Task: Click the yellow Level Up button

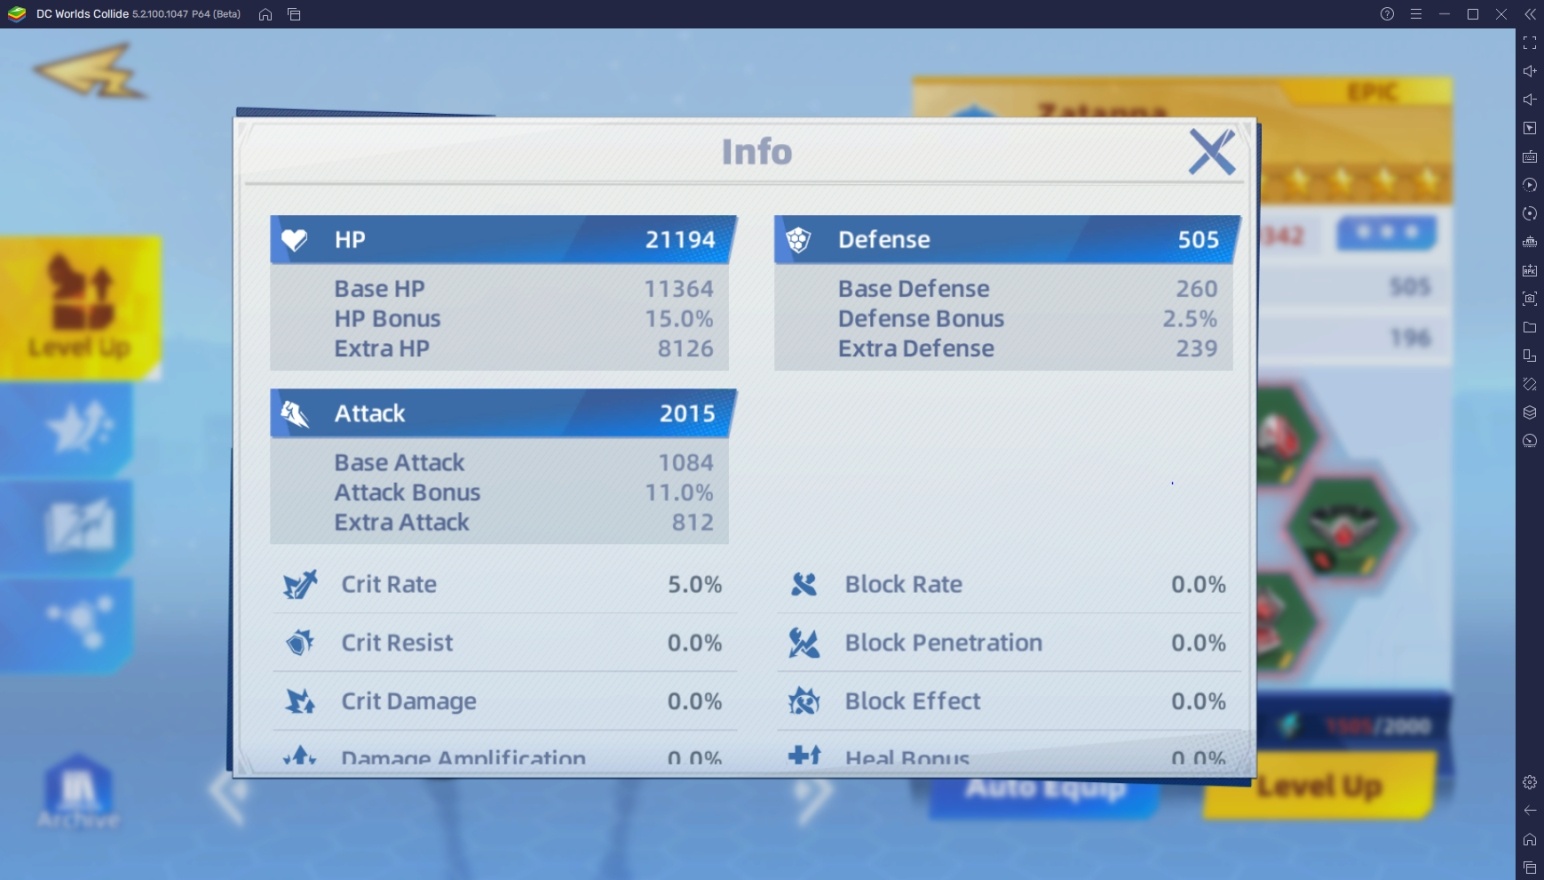Action: pos(1320,787)
